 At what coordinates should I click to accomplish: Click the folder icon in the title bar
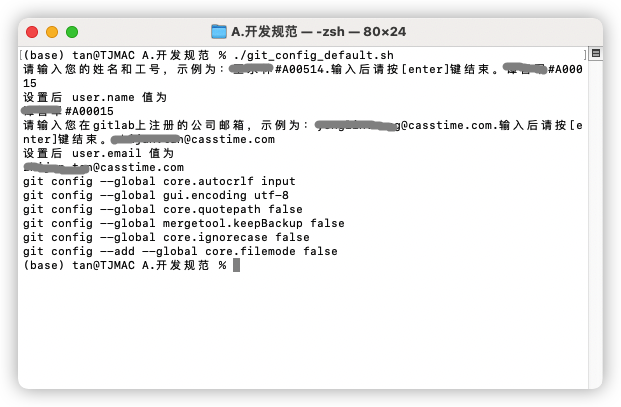pyautogui.click(x=219, y=31)
